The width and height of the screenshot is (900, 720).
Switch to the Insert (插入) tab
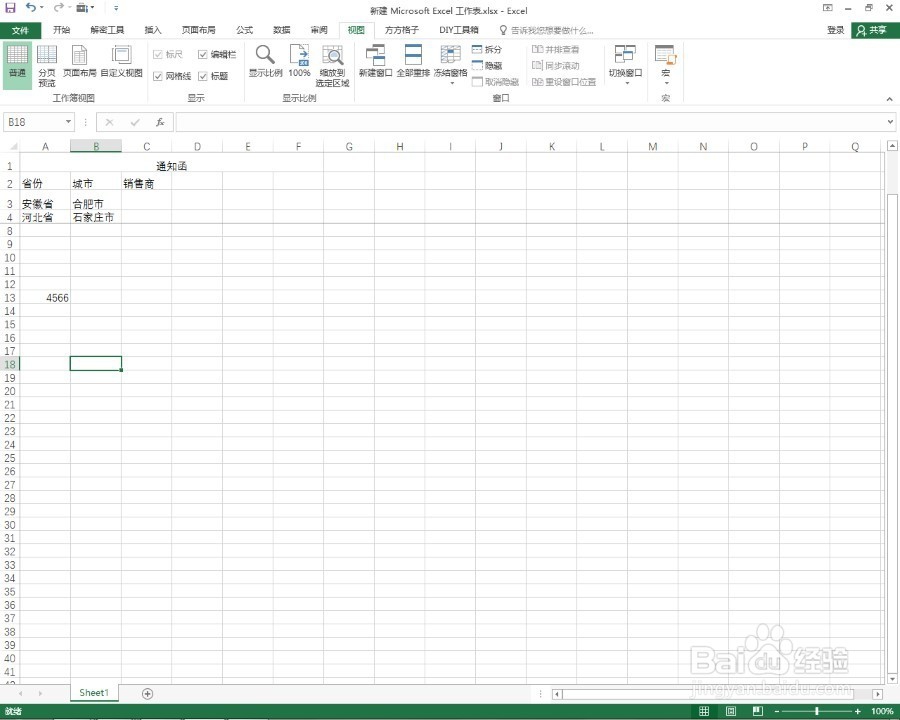[153, 30]
